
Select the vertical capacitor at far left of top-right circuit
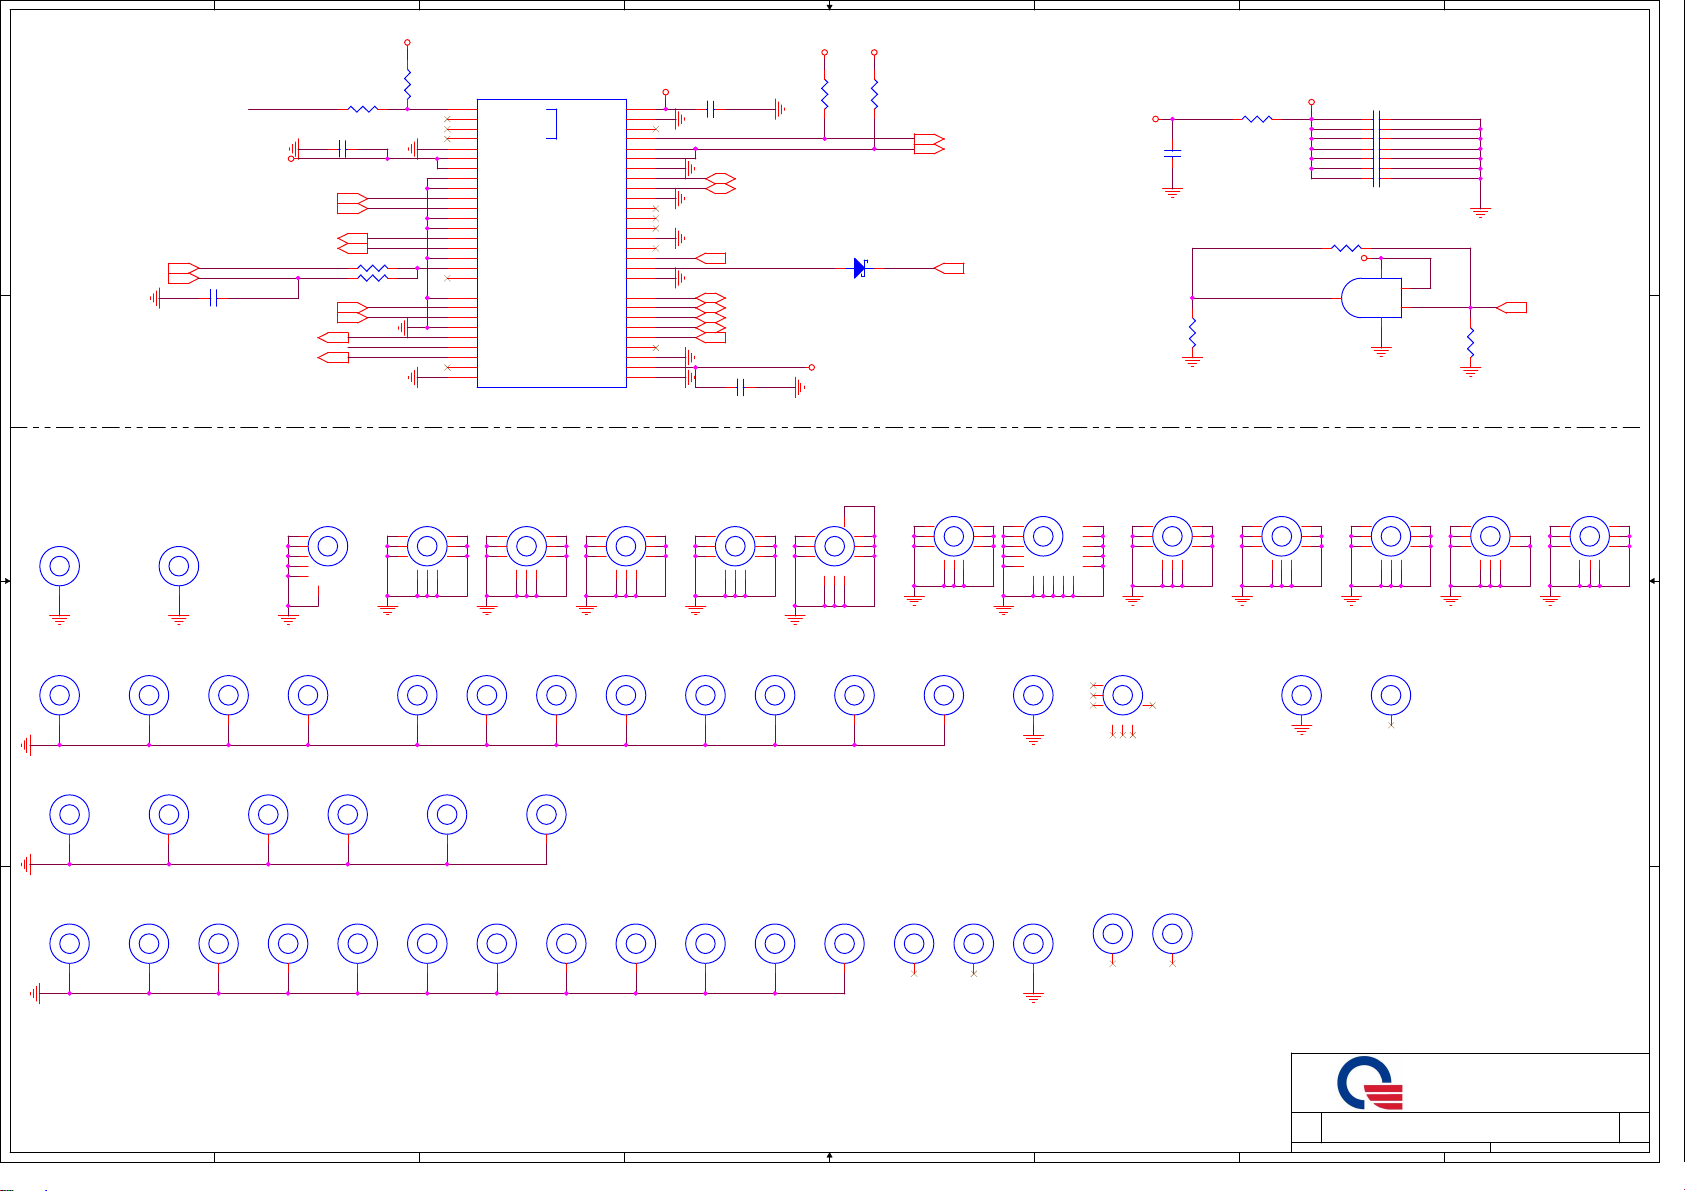click(1173, 153)
